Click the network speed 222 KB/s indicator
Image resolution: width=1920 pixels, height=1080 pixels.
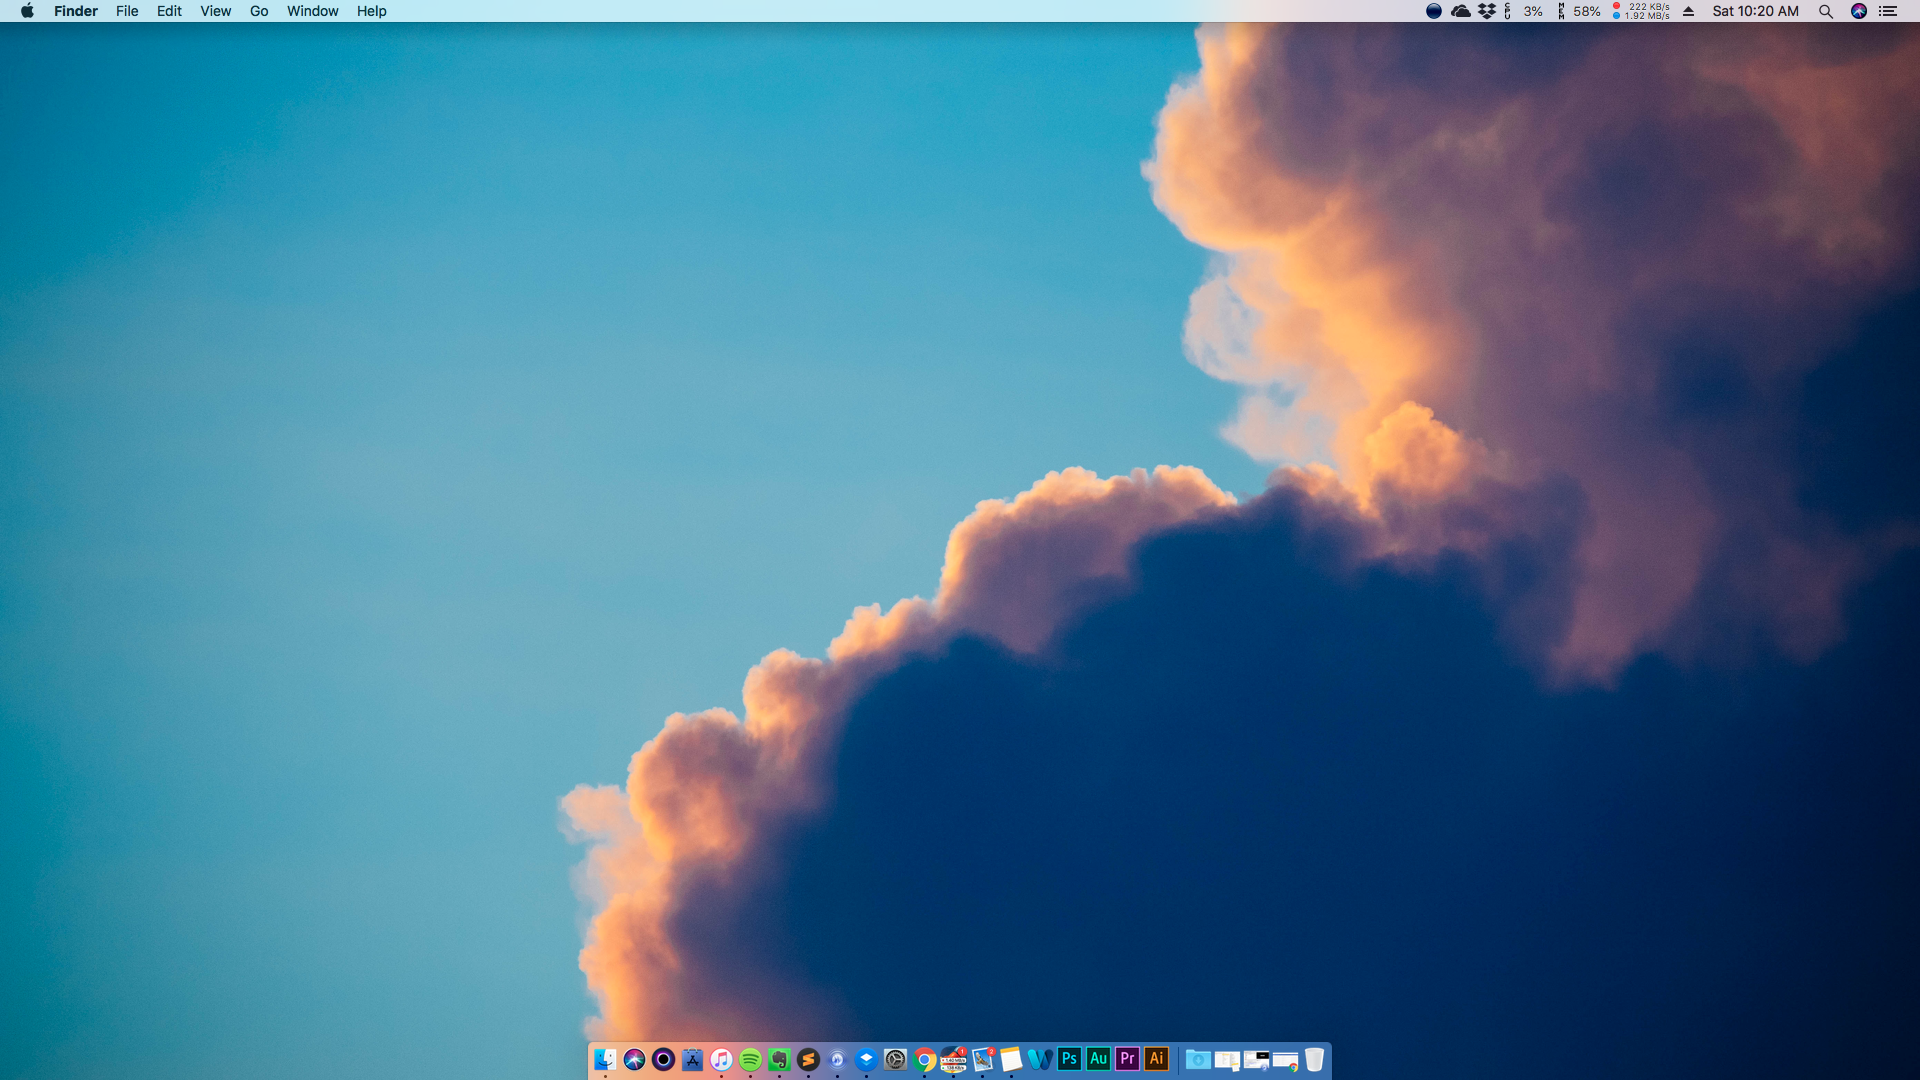[x=1641, y=11]
